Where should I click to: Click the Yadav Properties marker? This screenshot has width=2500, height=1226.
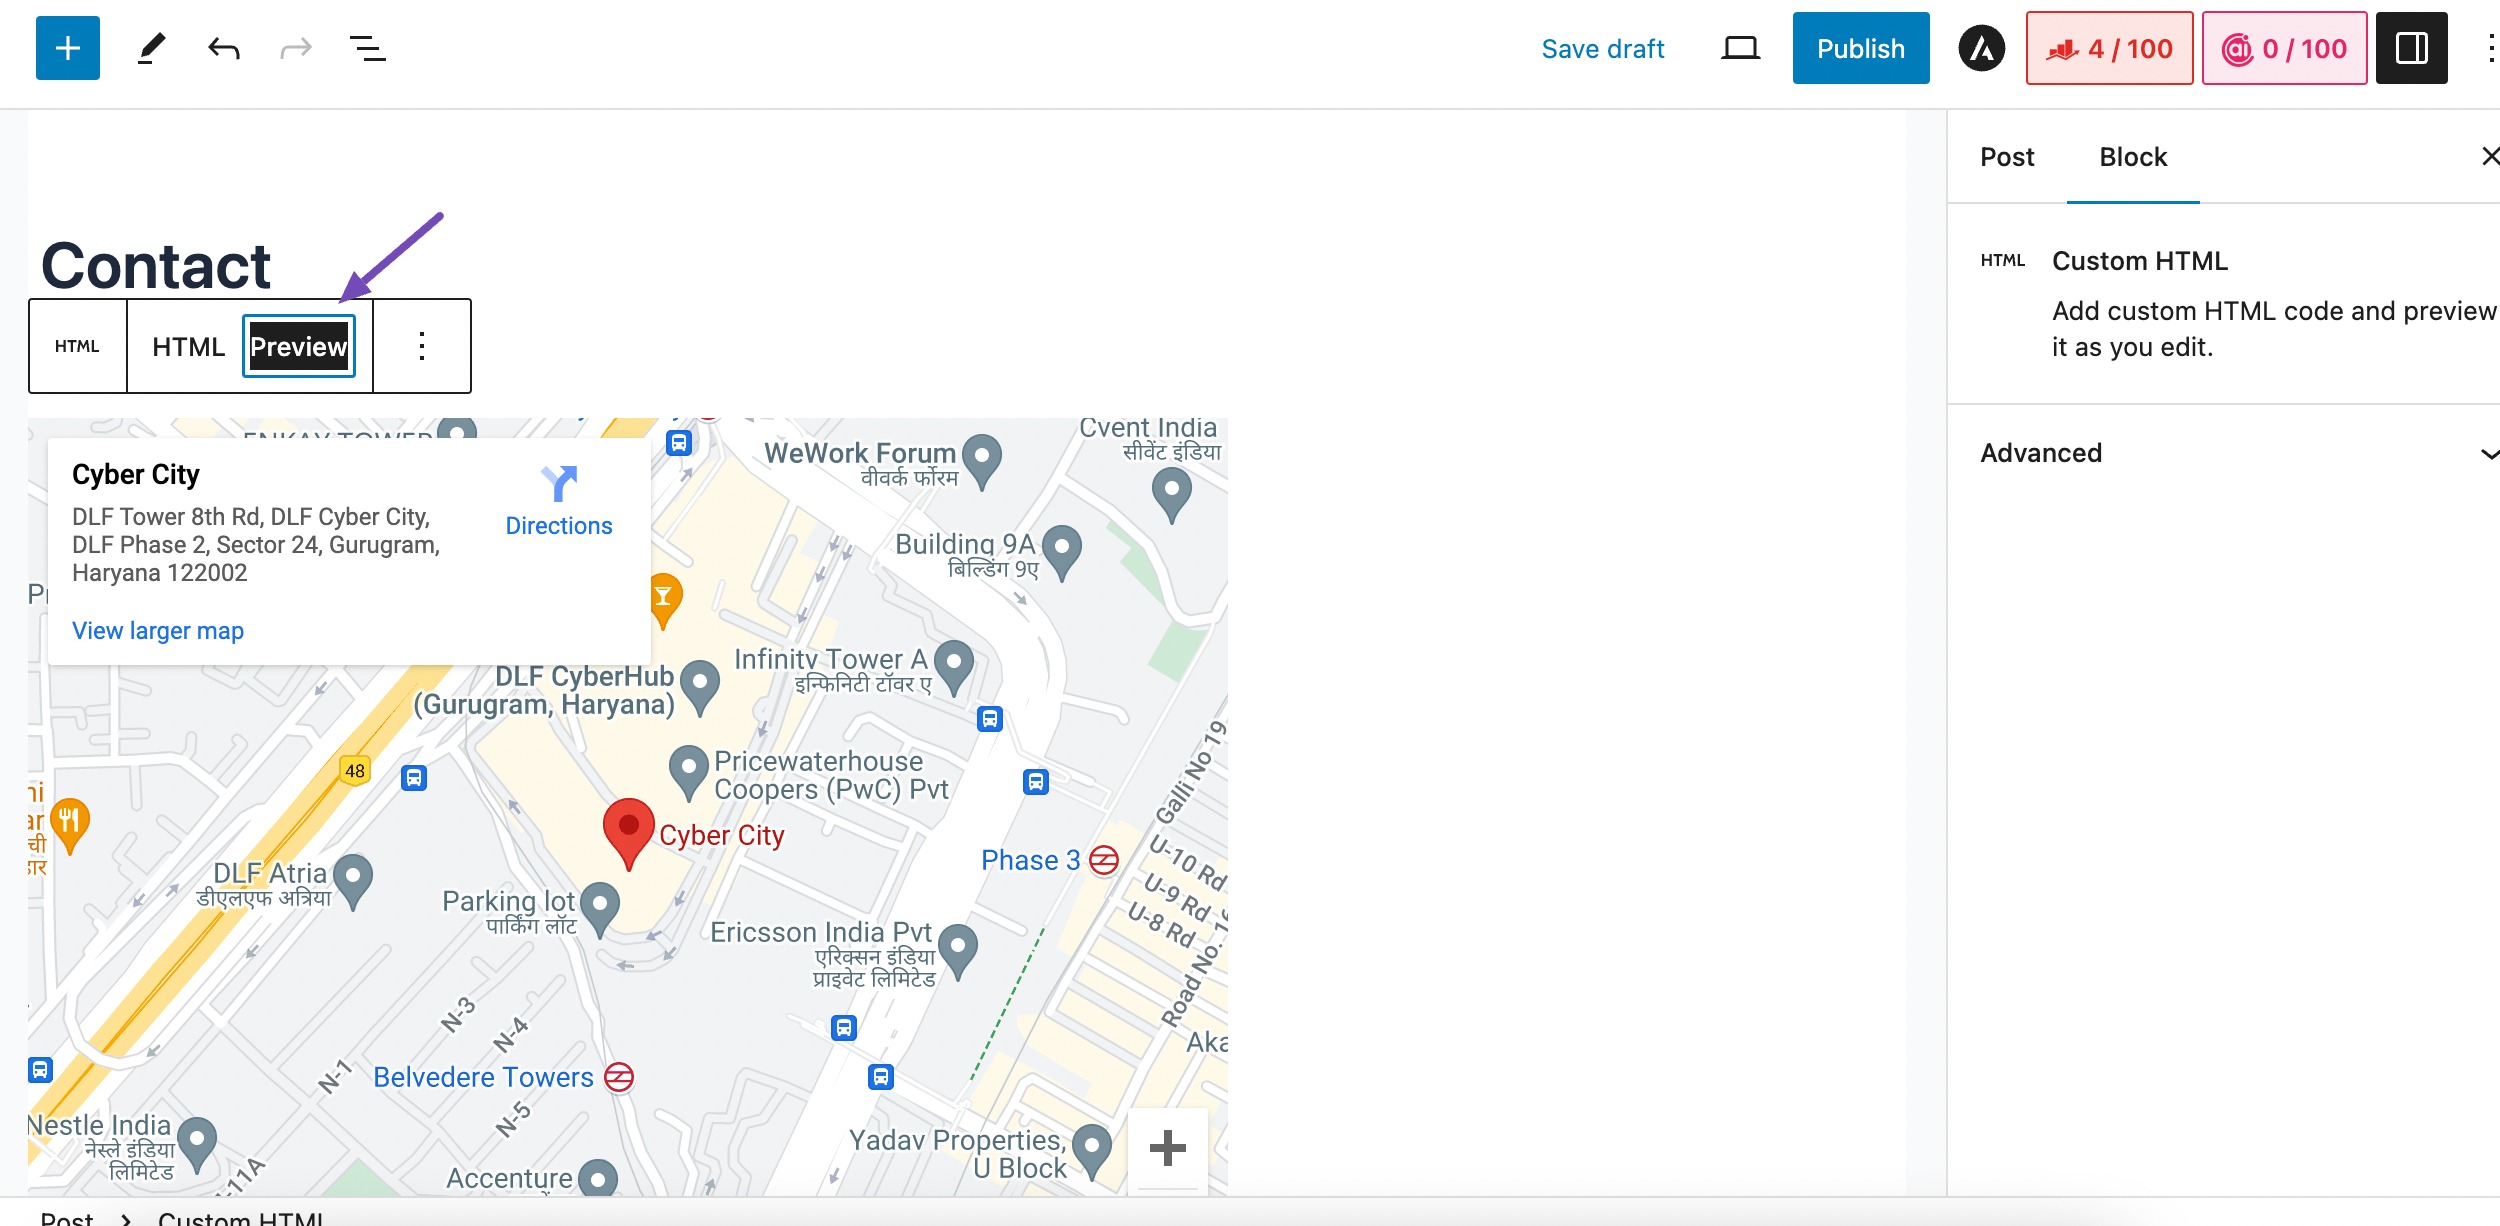click(1092, 1152)
